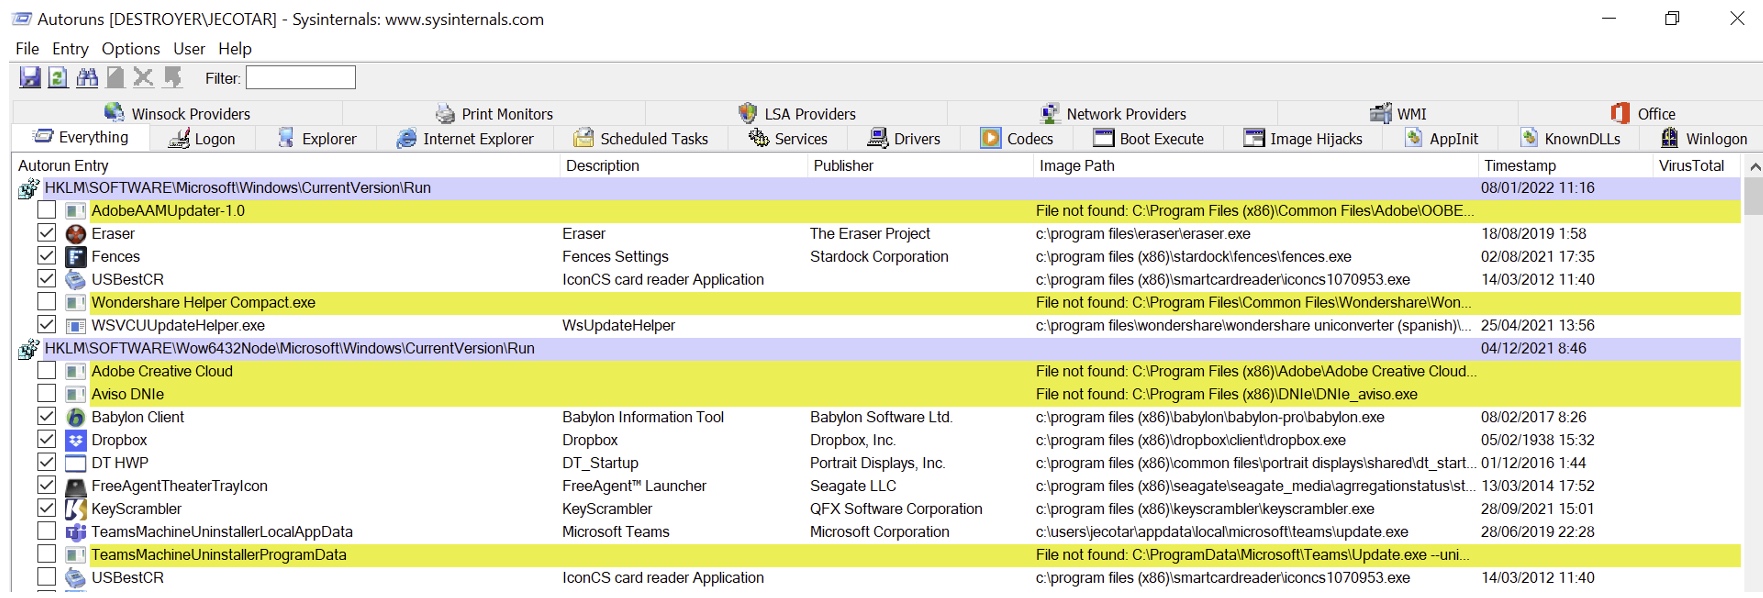The height and width of the screenshot is (598, 1763).
Task: Click the DT HWP entry's icon
Action: [x=75, y=463]
